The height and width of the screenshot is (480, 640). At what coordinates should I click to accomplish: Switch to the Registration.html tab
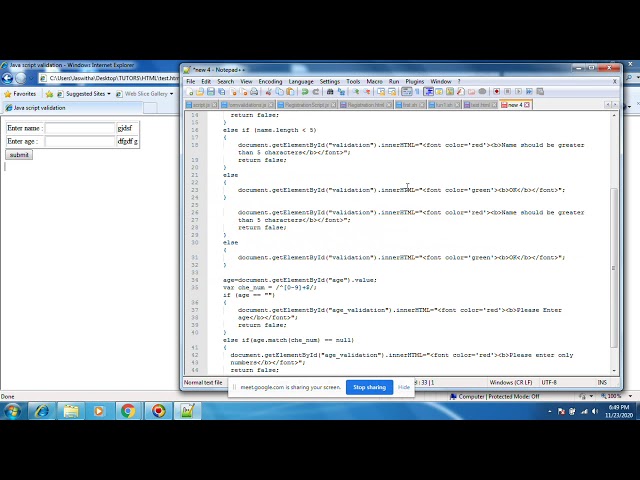pos(366,105)
